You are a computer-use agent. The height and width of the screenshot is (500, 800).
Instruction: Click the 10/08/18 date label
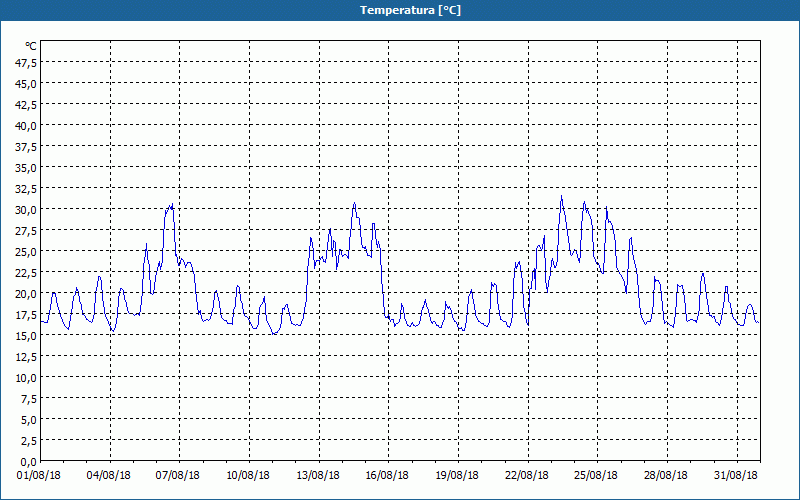tap(248, 476)
